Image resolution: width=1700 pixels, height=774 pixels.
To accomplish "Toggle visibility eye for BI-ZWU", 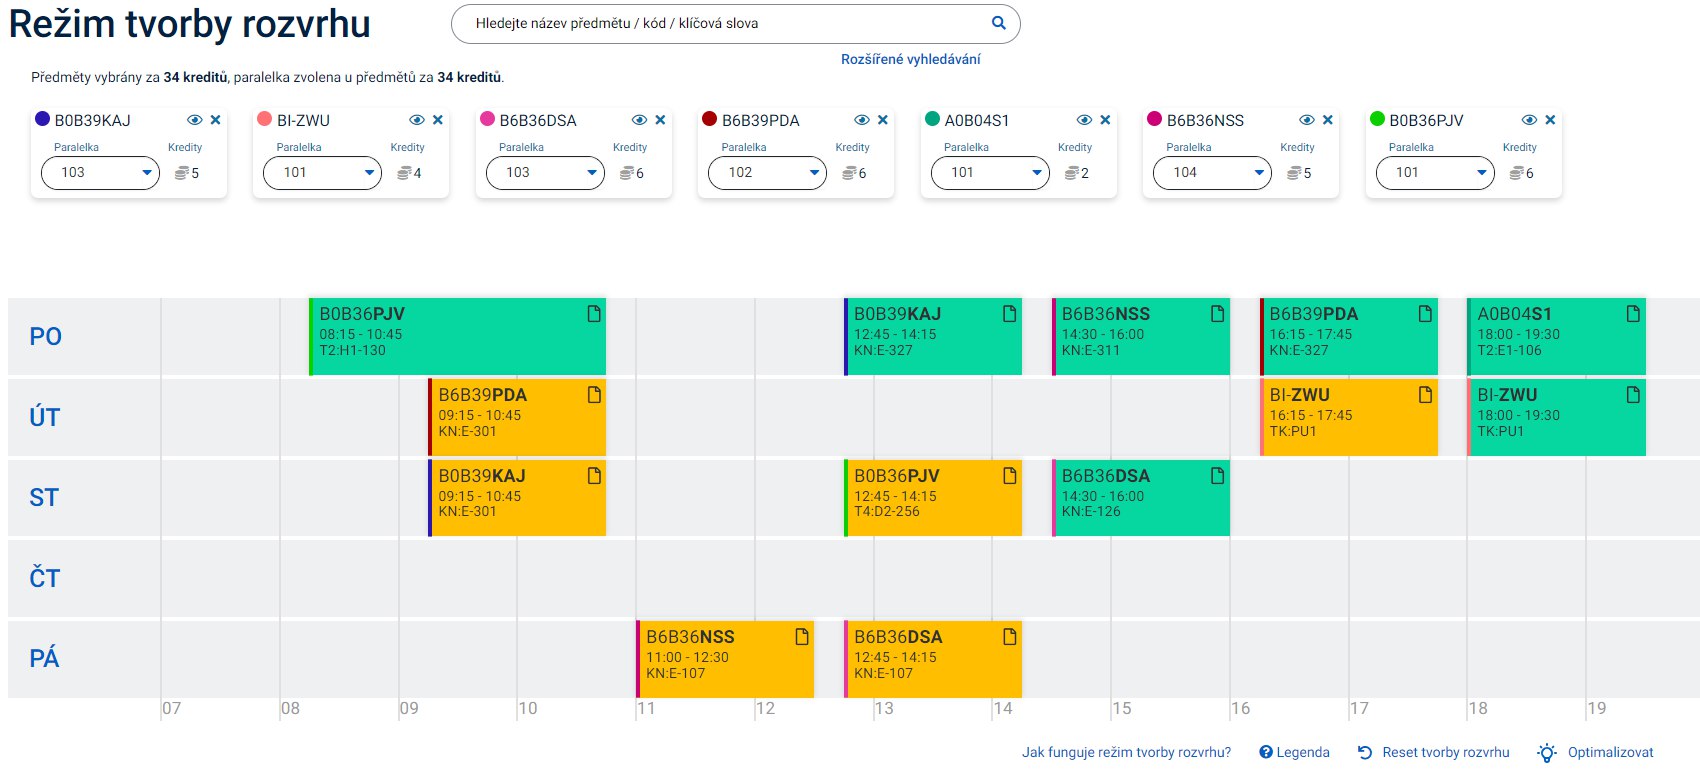I will click(417, 120).
